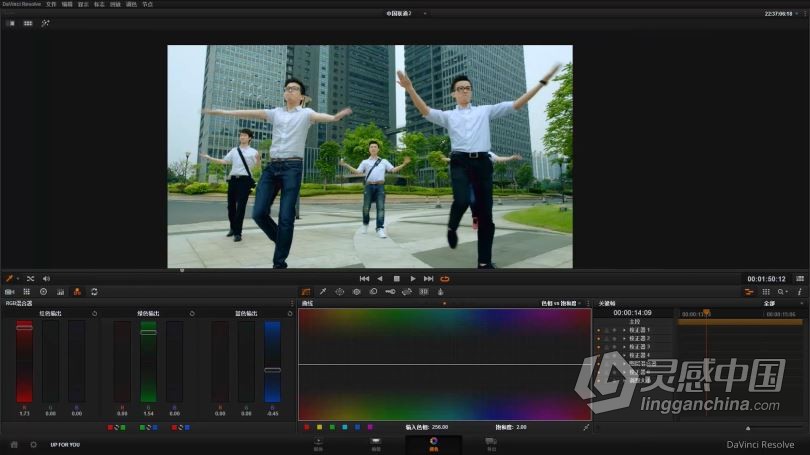Viewport: 810px width, 455px height.
Task: Play the clip forward
Action: click(x=413, y=279)
